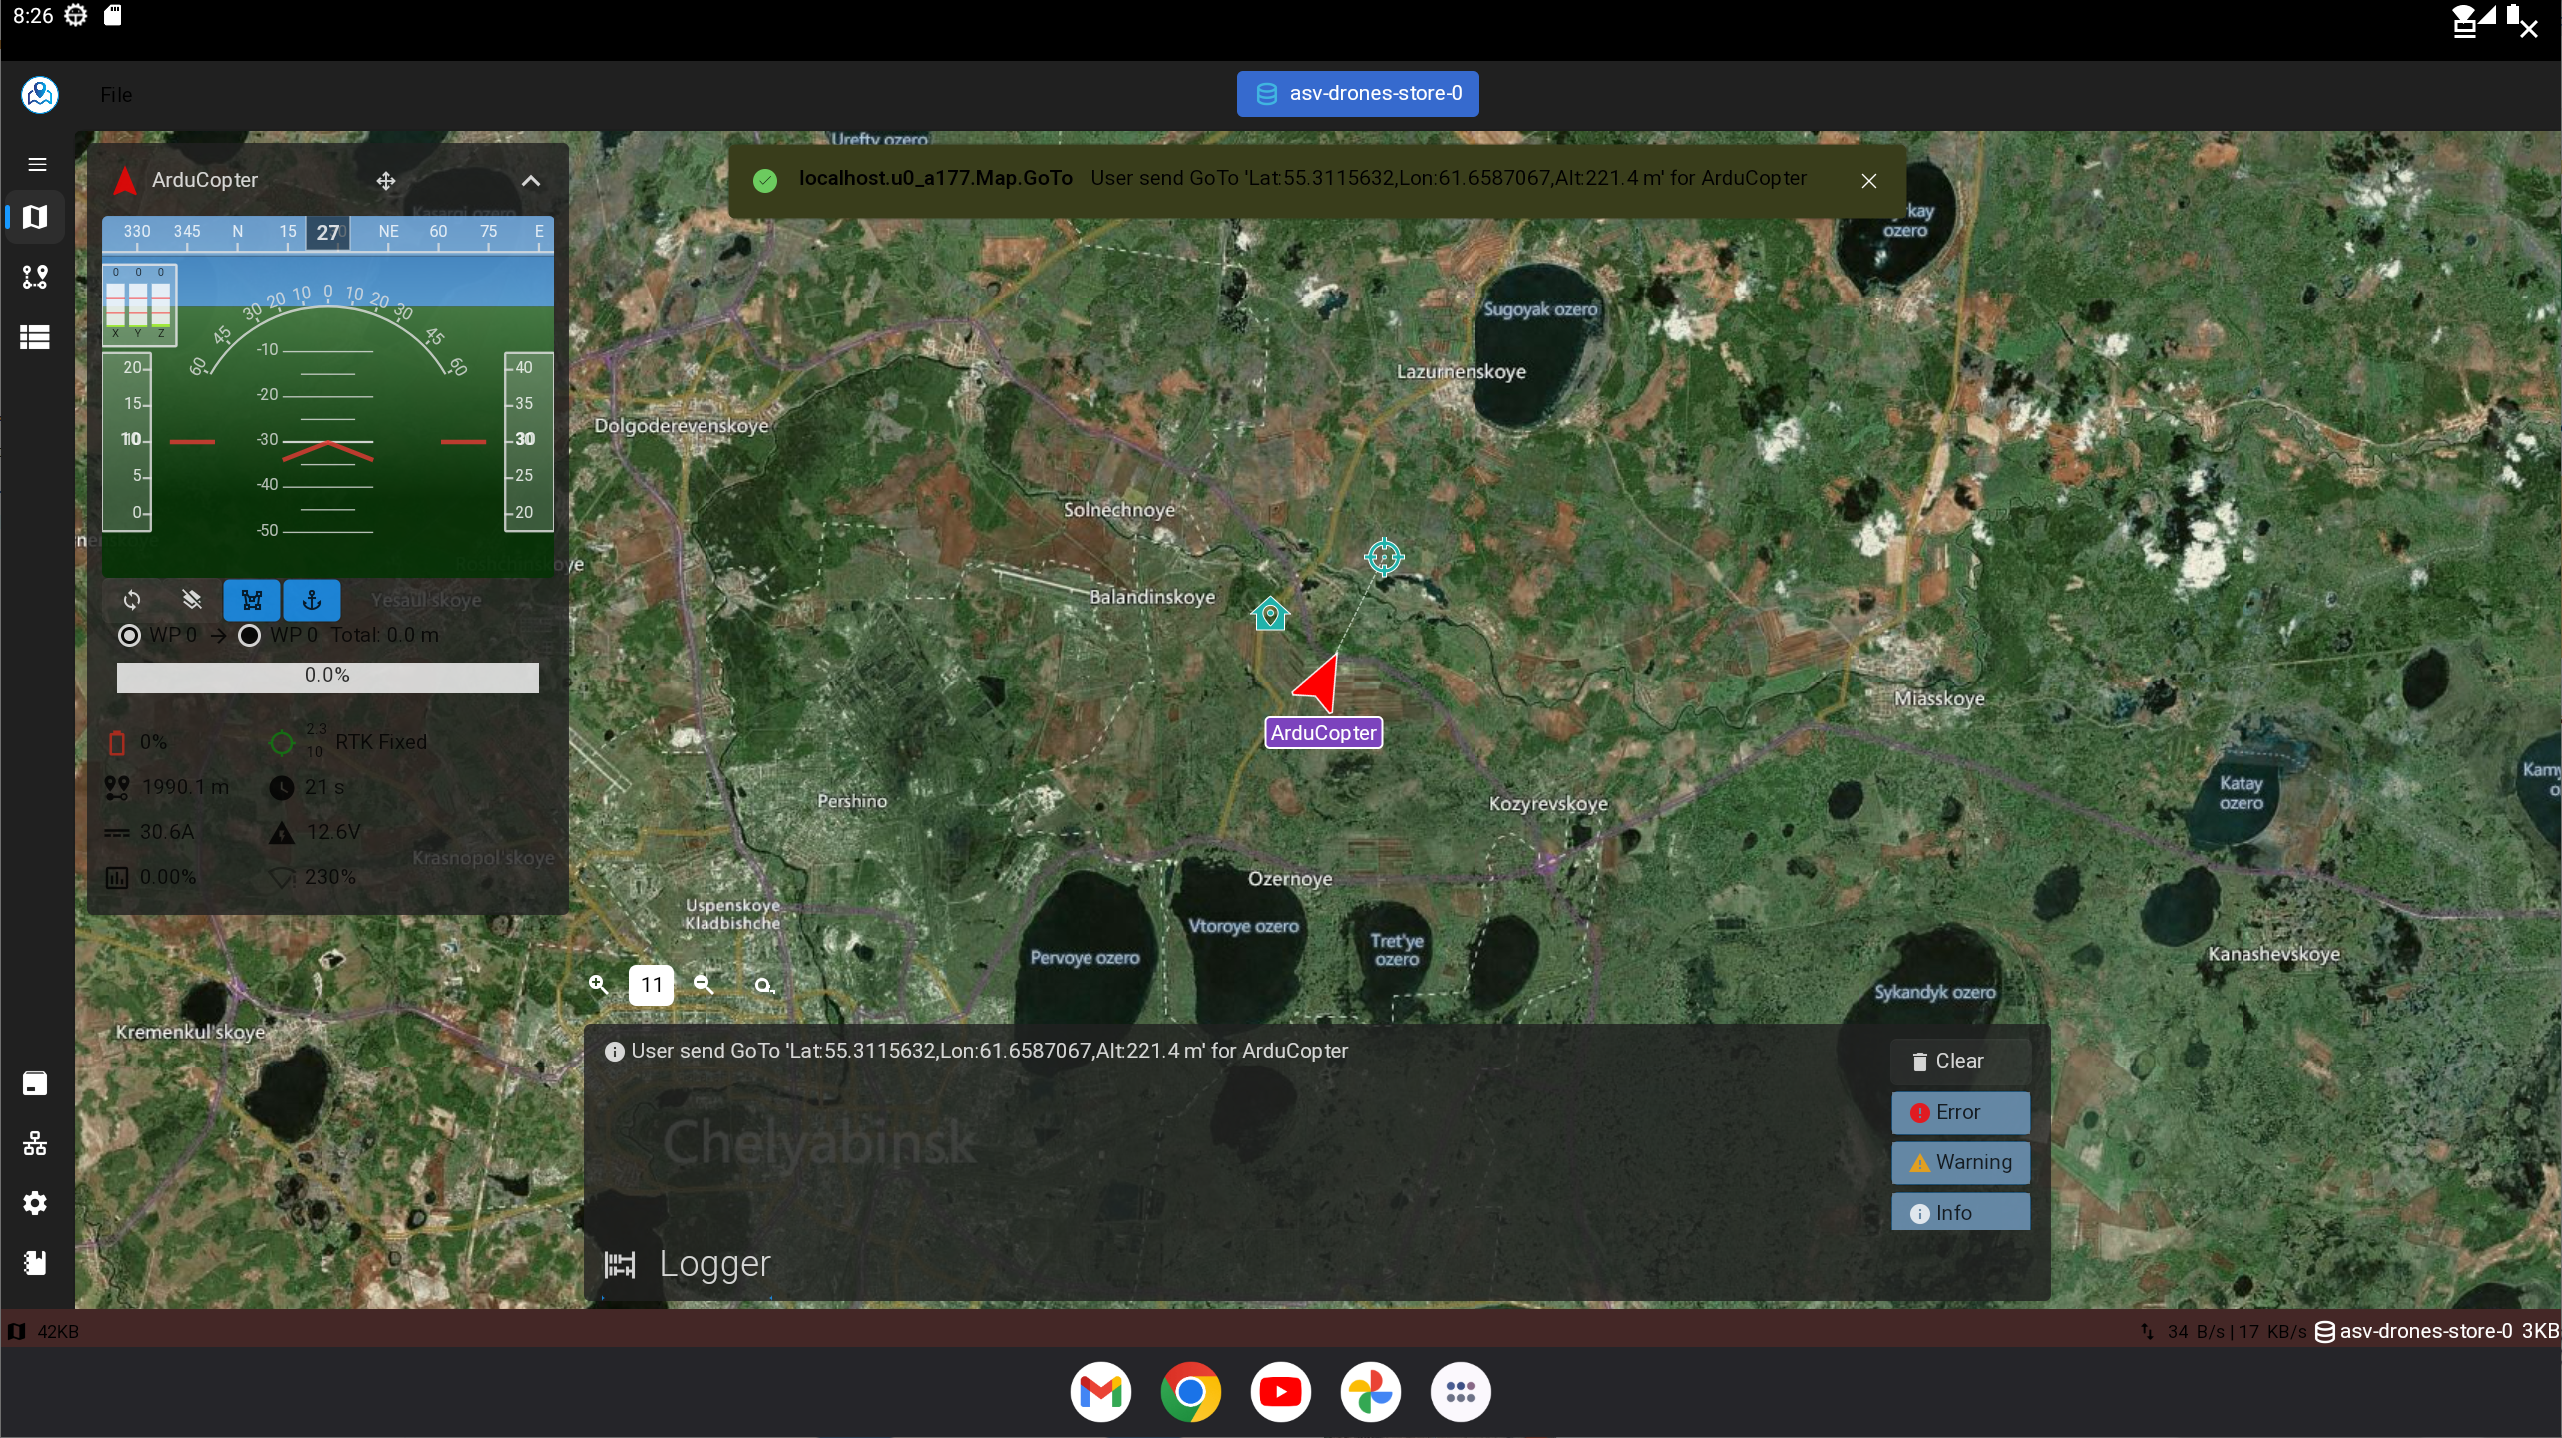Click the Clear button in the Logger panel
Image resolution: width=2562 pixels, height=1438 pixels.
[x=1960, y=1061]
